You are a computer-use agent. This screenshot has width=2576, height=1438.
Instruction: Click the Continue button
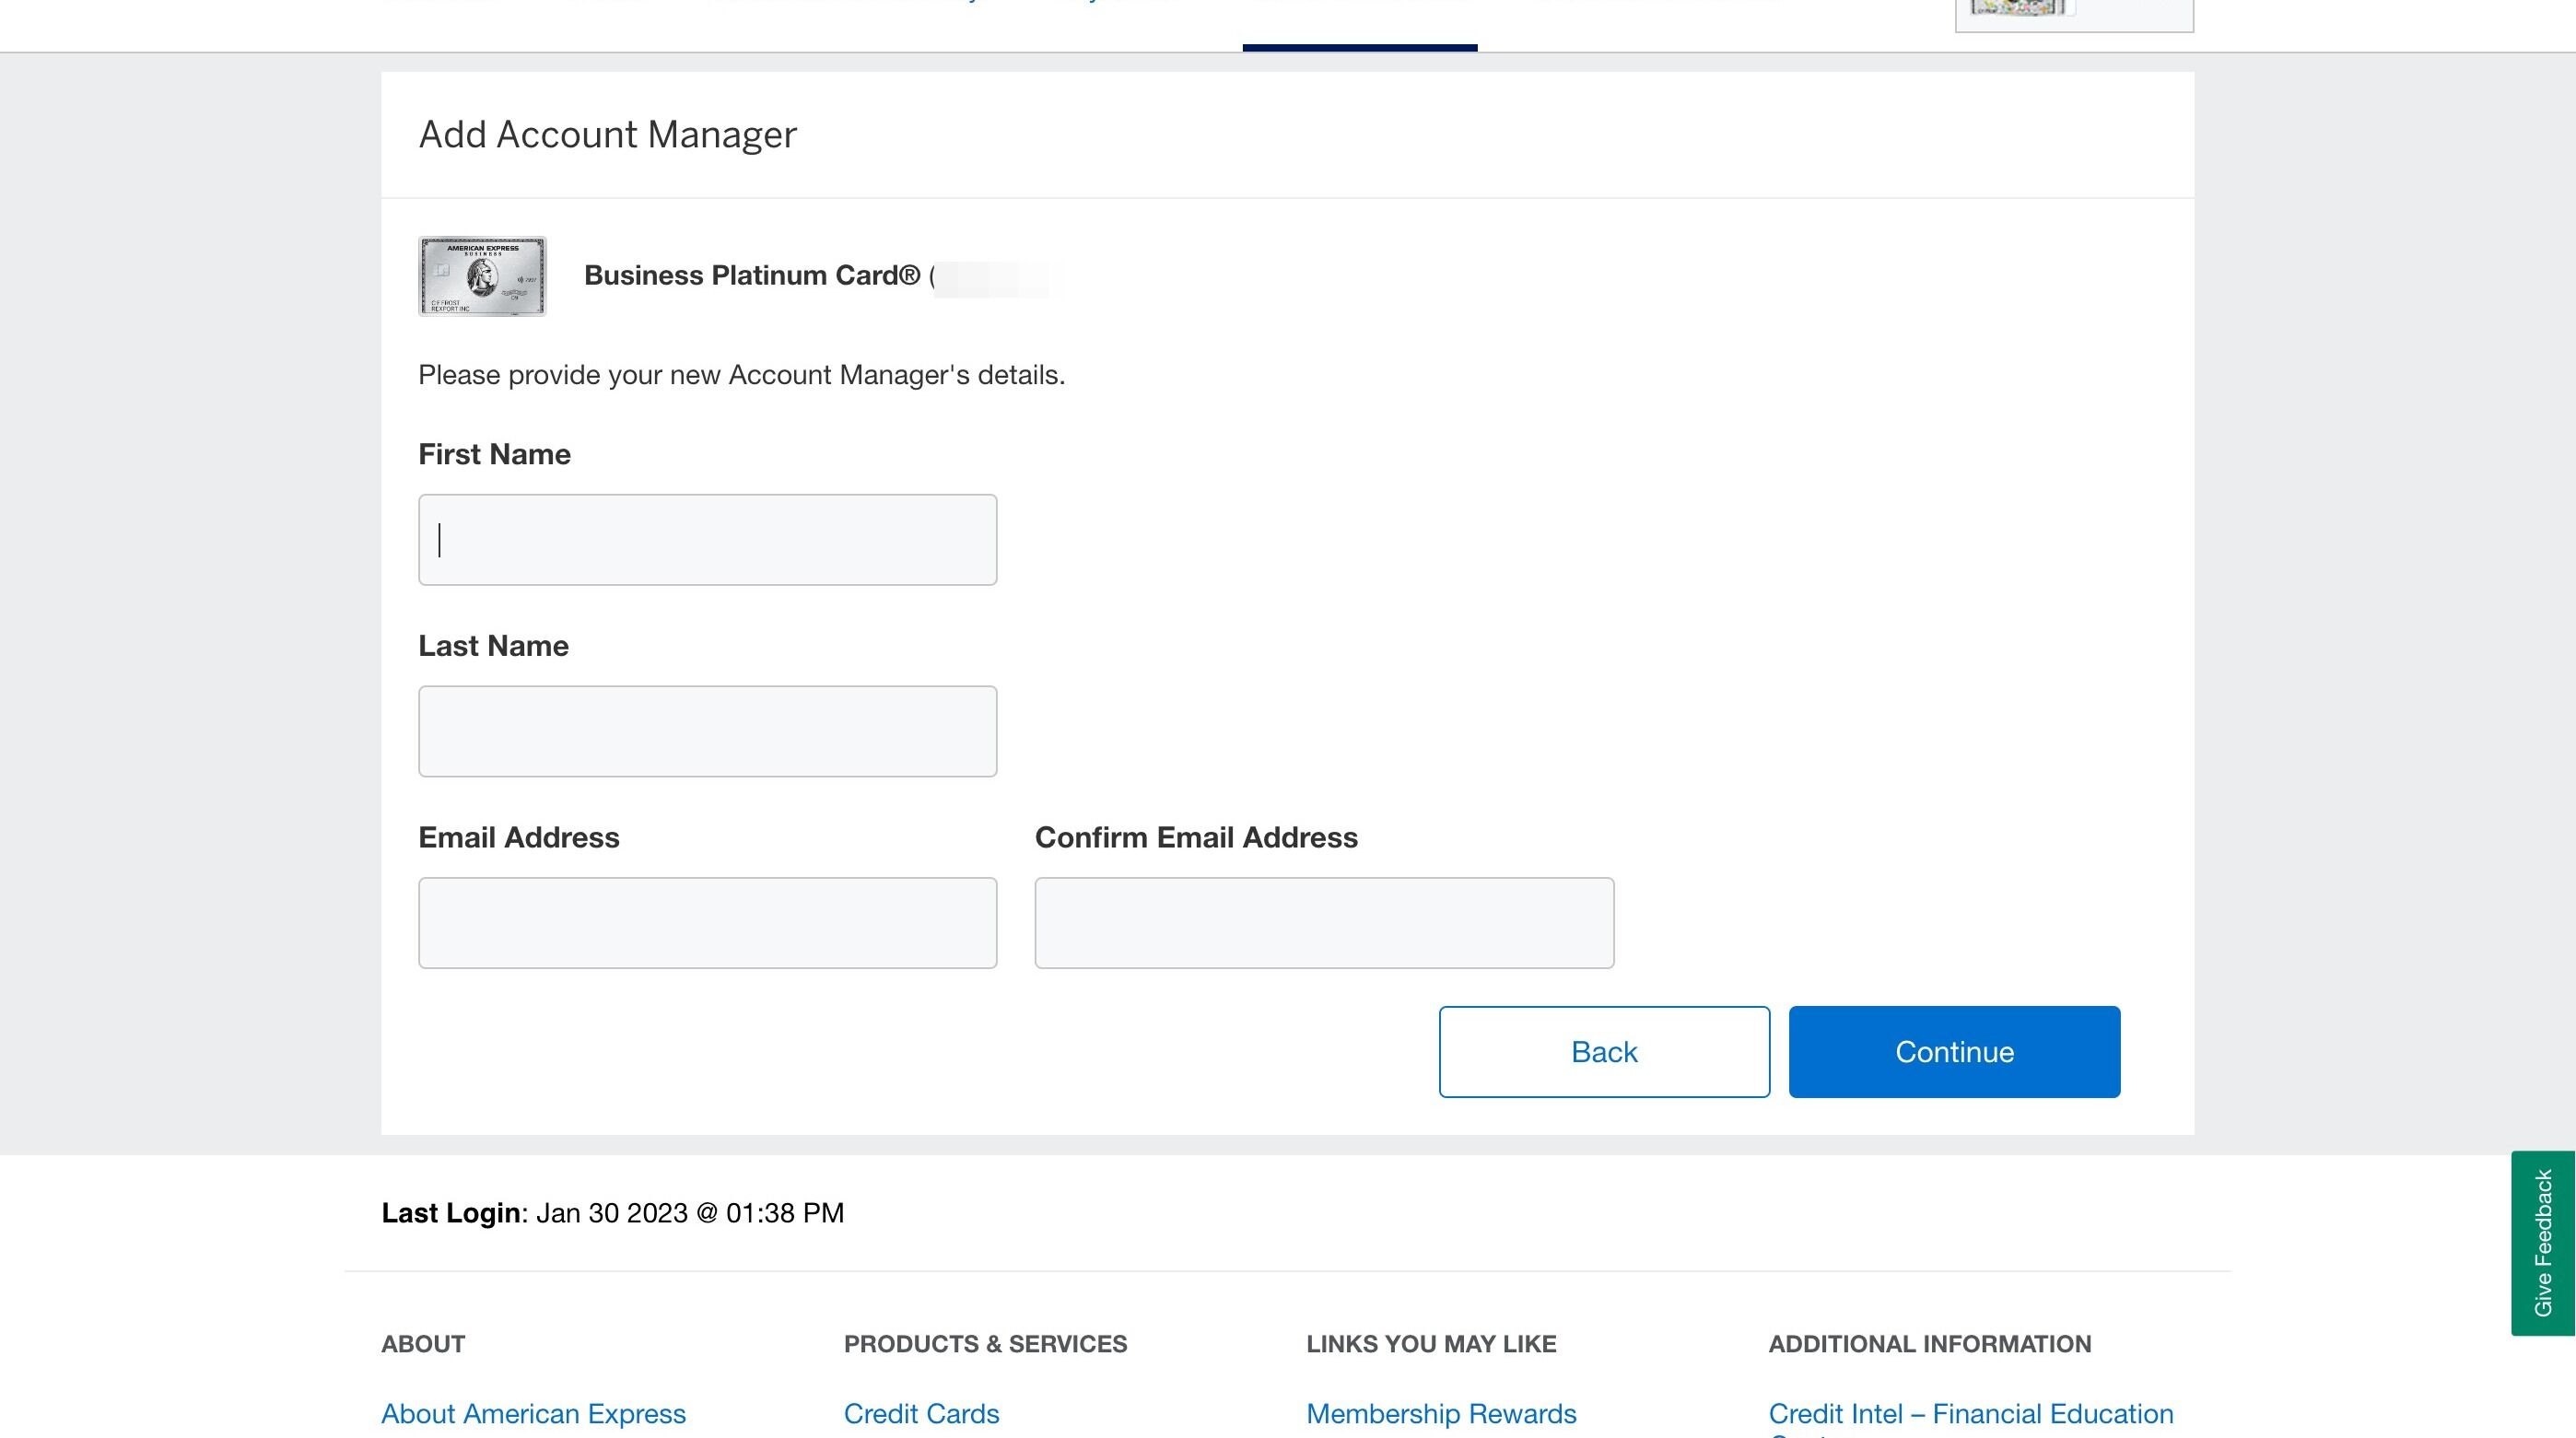pos(1954,1052)
